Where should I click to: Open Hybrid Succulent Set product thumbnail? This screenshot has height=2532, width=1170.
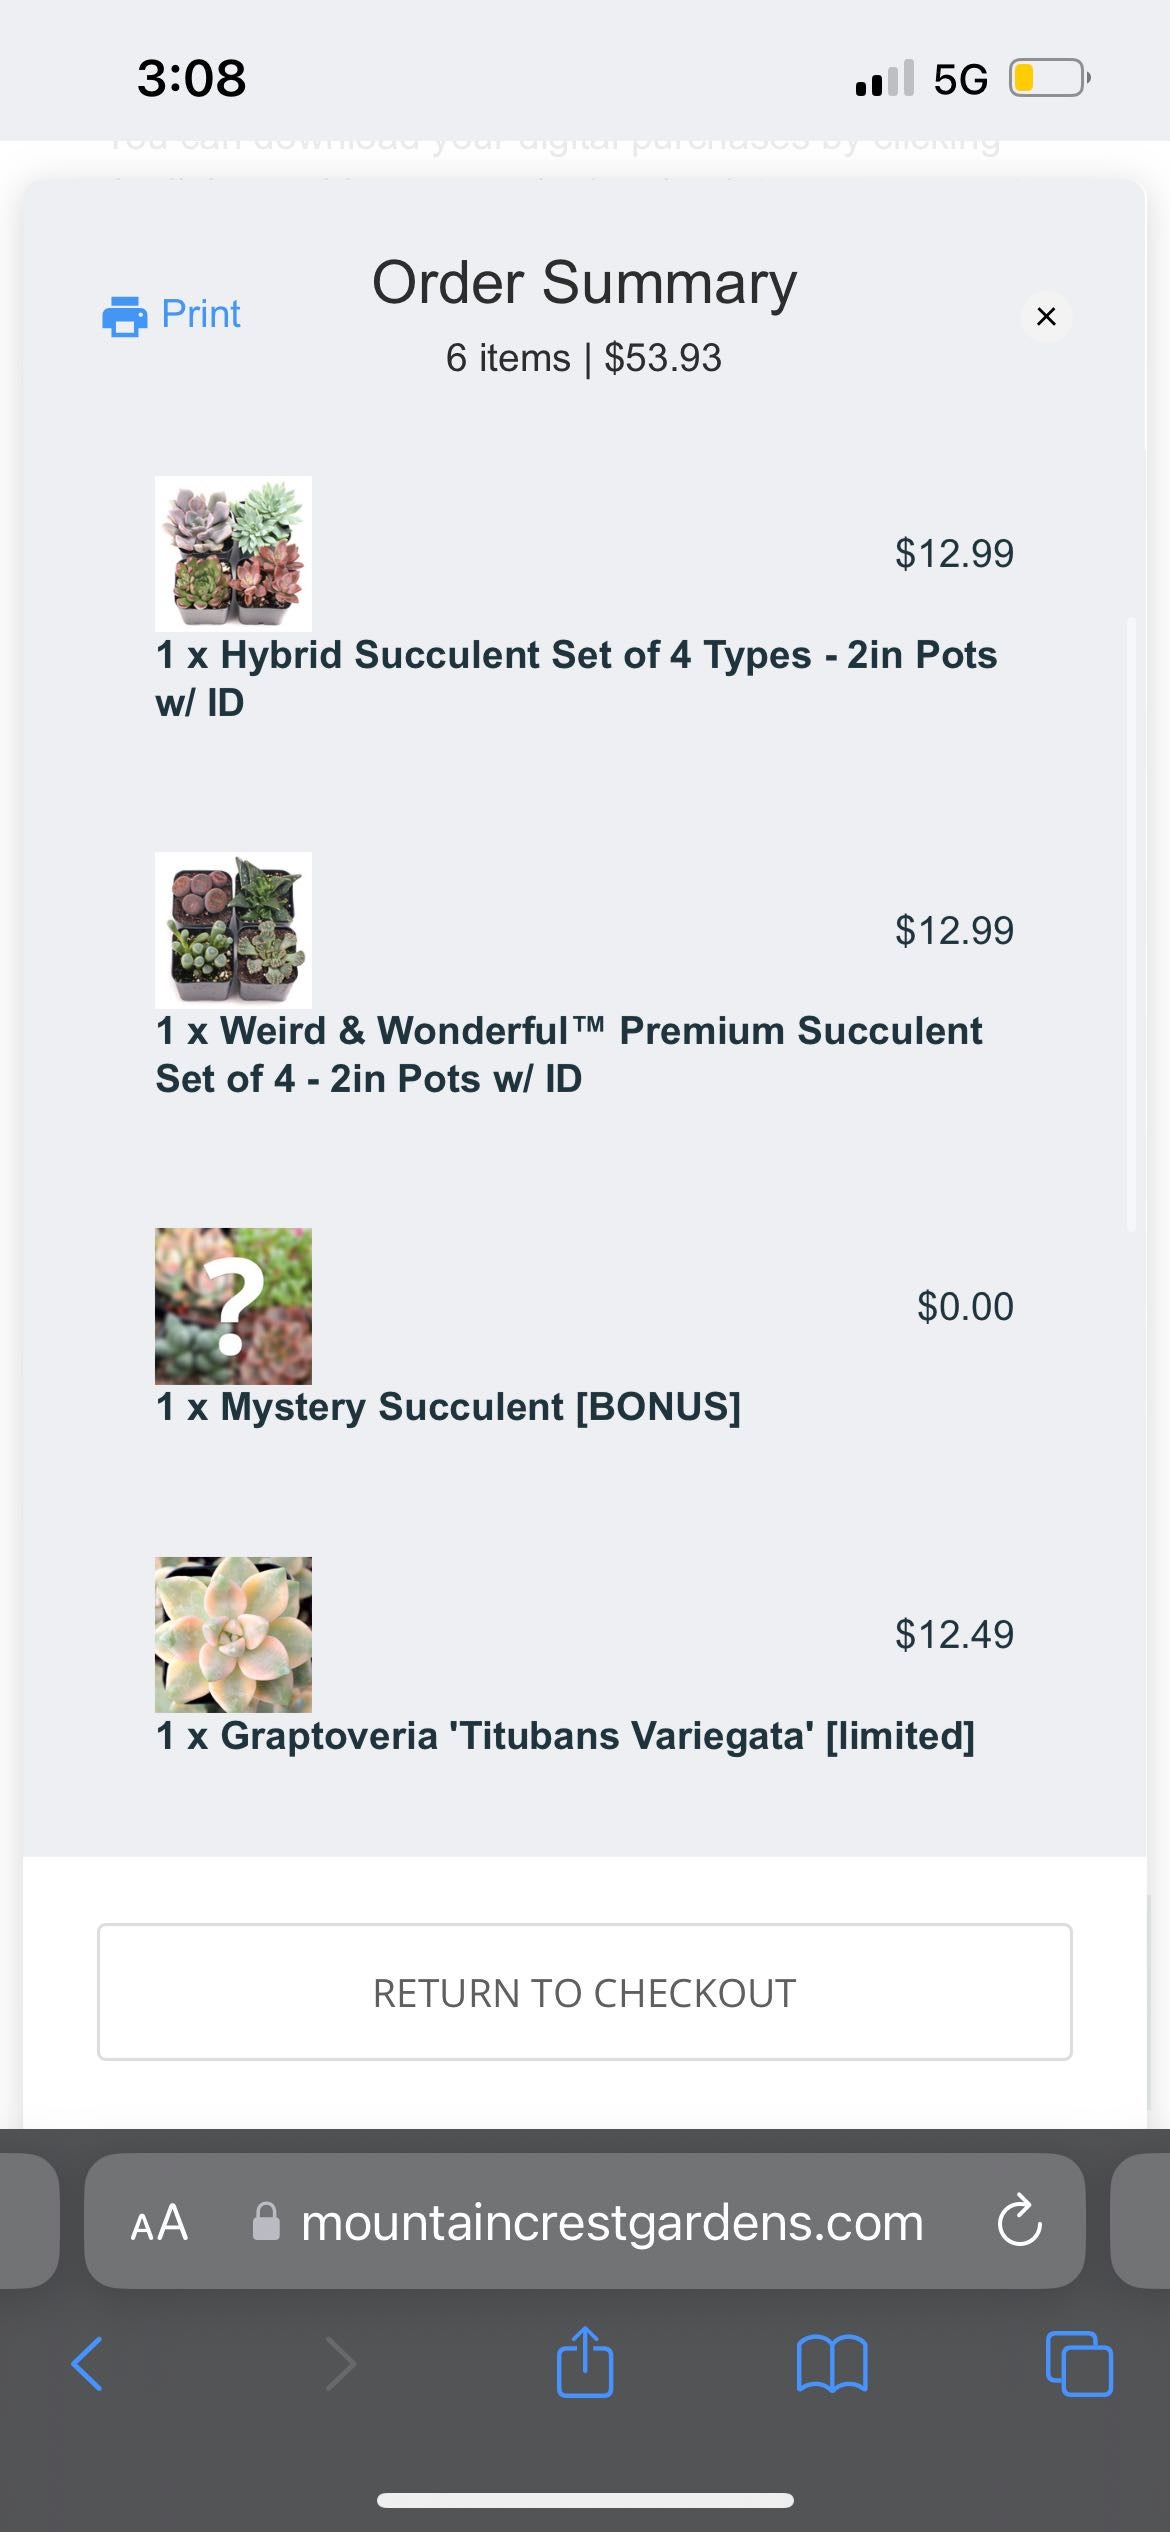pyautogui.click(x=233, y=553)
